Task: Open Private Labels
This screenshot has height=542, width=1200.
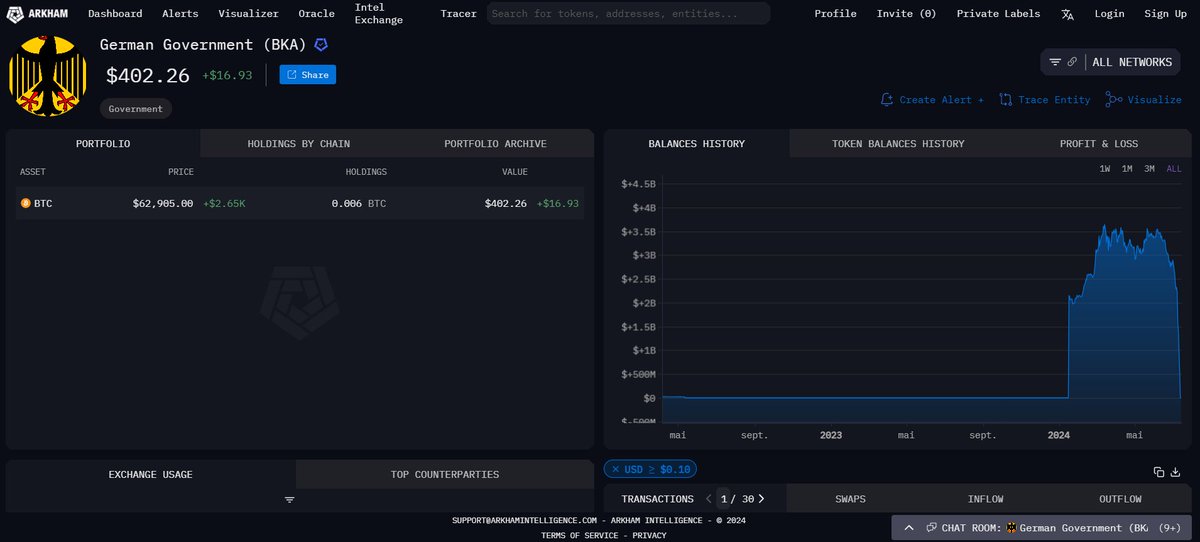Action: pyautogui.click(x=998, y=14)
